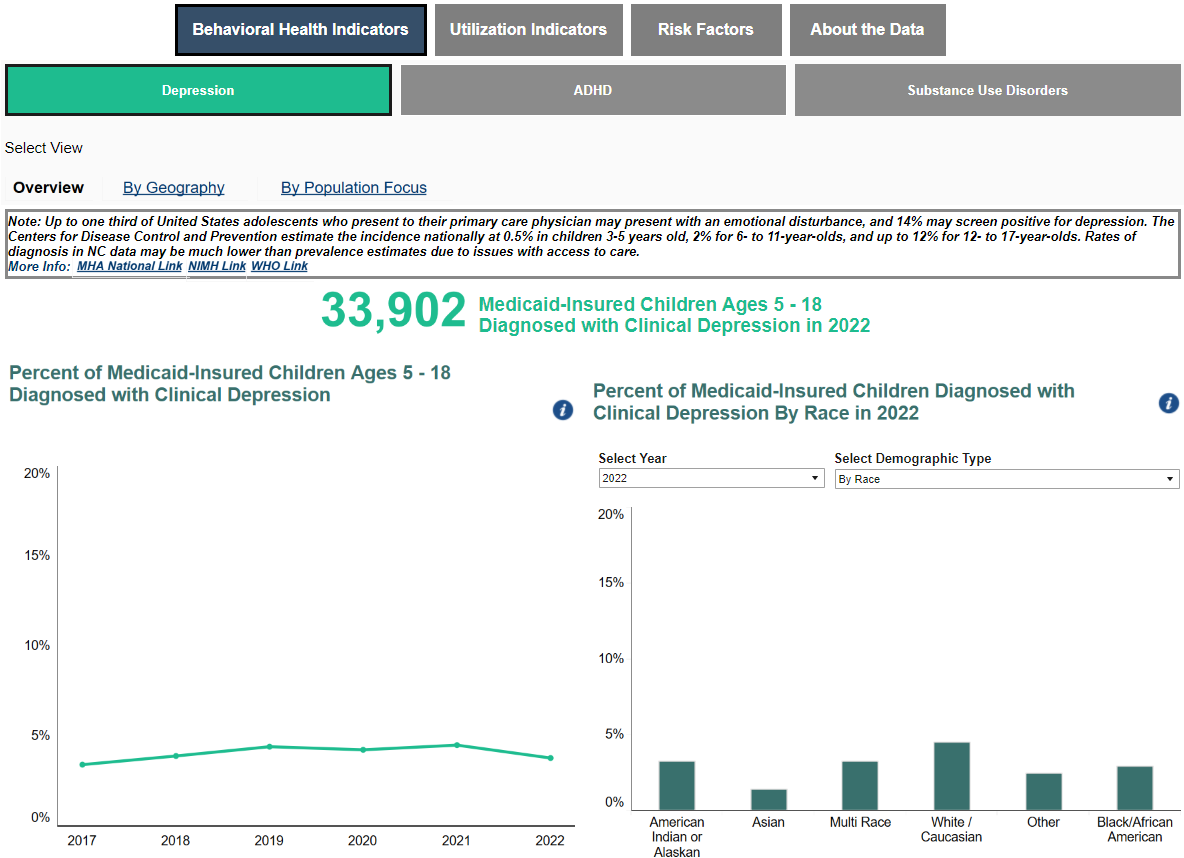Open the Utilization Indicators tab

point(528,30)
